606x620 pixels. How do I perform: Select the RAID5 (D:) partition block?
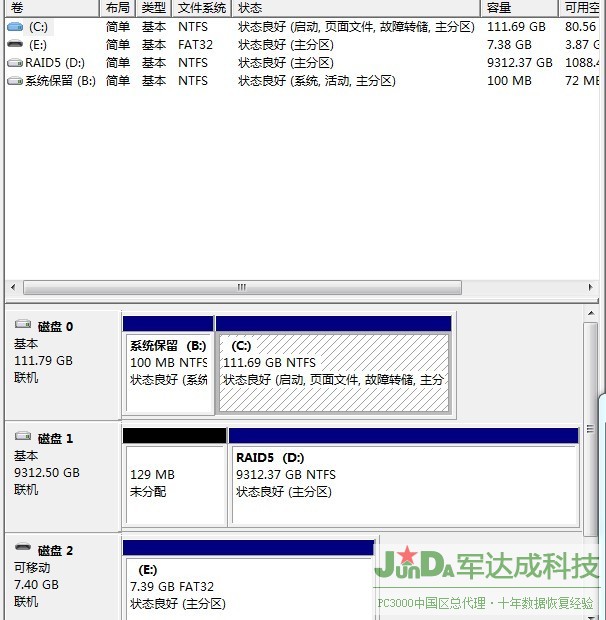tap(404, 477)
